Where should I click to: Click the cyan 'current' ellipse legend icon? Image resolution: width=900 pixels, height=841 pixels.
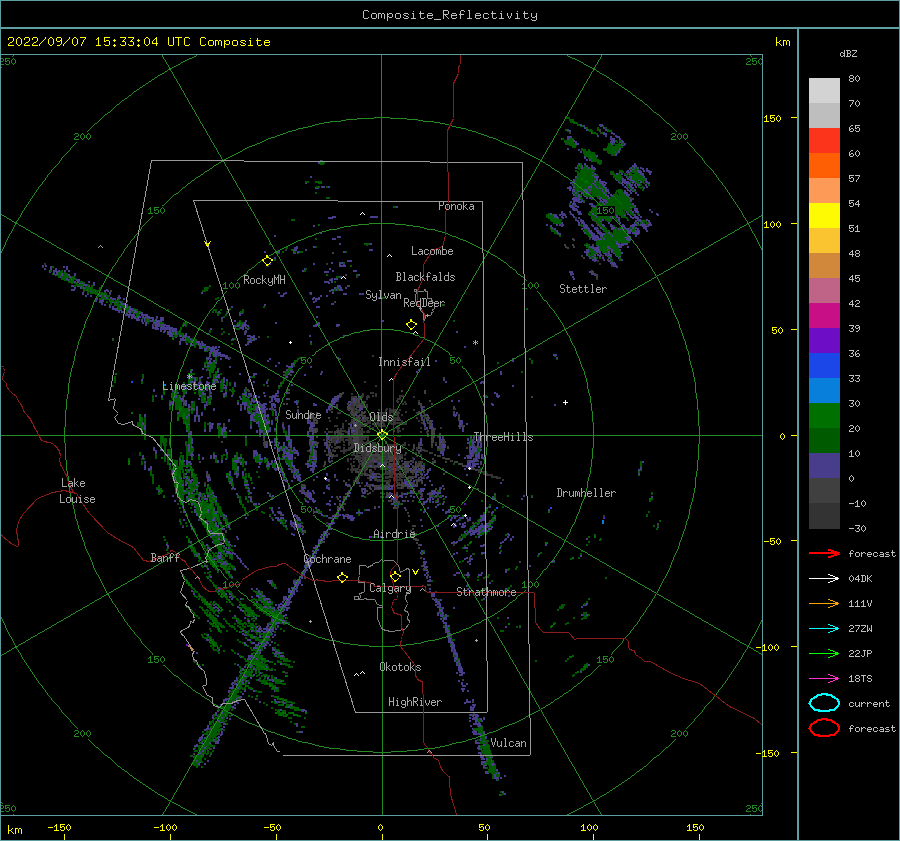(x=824, y=703)
